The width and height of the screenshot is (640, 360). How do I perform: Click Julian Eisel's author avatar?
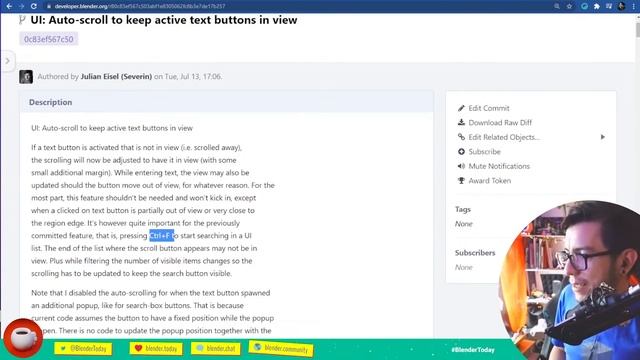(26, 77)
